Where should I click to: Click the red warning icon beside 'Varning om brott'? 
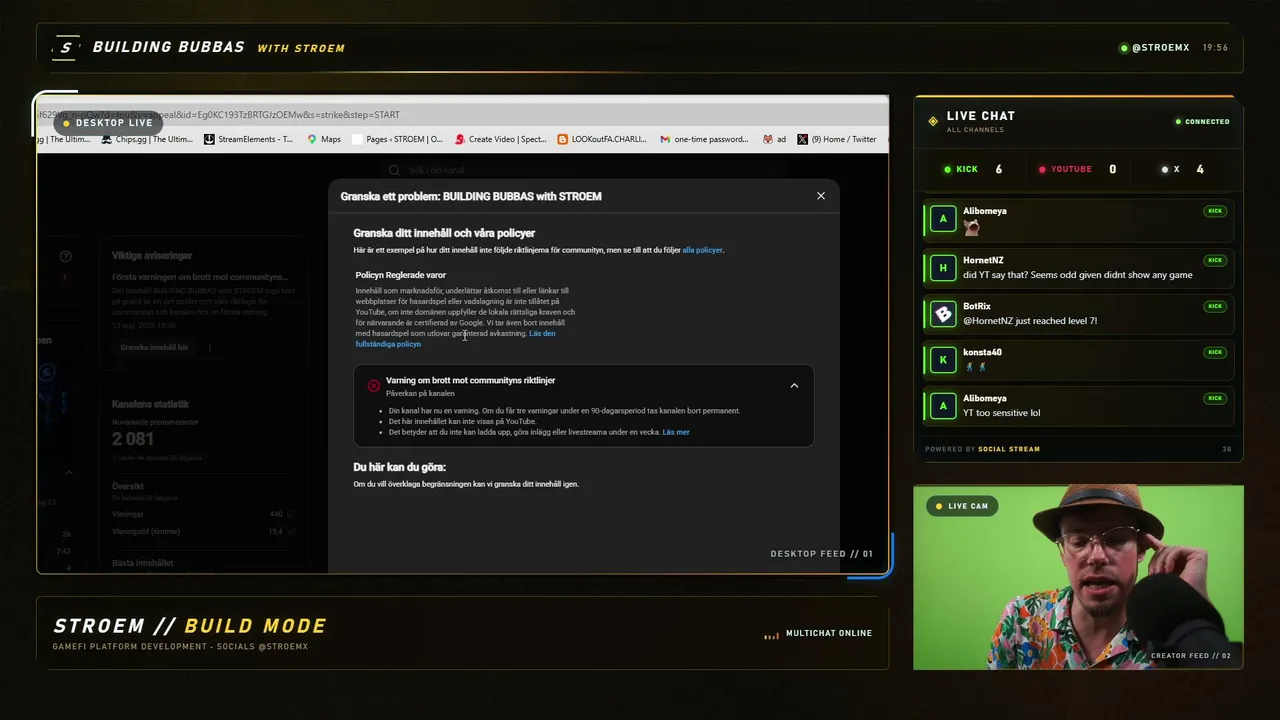click(x=373, y=385)
